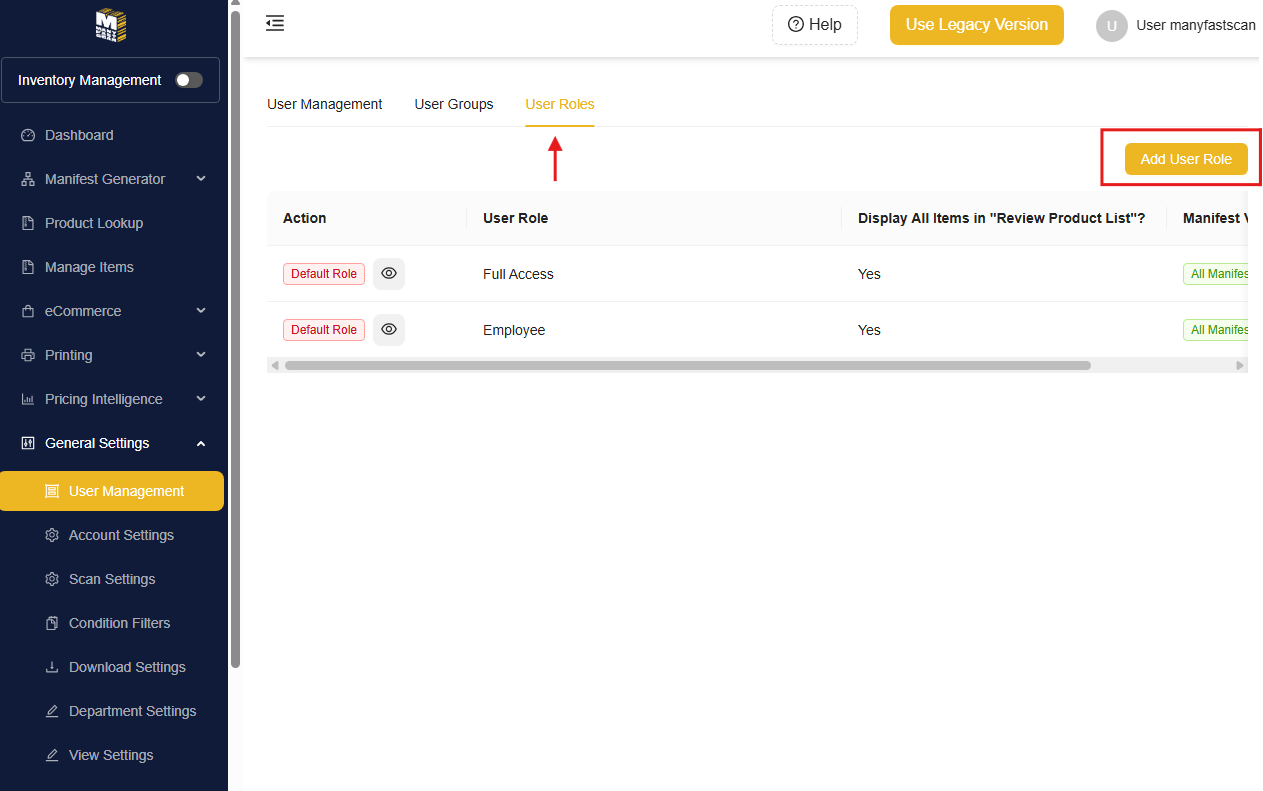Click the sidebar collapse menu icon
The image size is (1263, 791).
275,23
